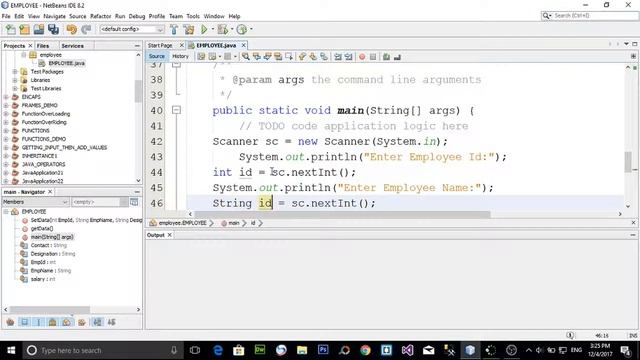Open the Task View icon on the taskbar
640x360 pixels.
click(x=195, y=350)
